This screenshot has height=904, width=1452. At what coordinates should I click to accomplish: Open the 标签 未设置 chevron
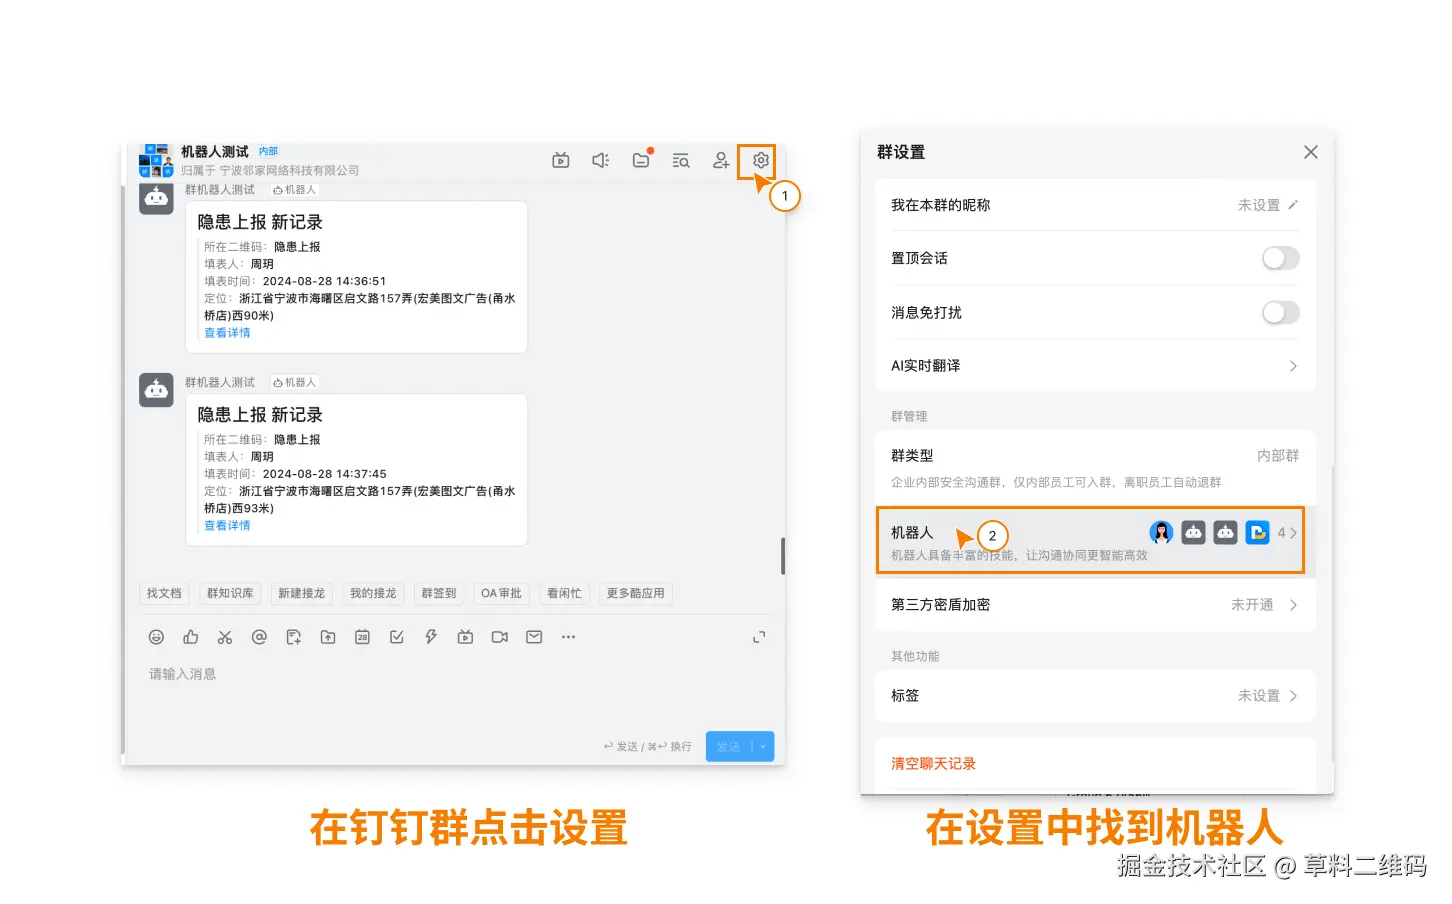1293,696
